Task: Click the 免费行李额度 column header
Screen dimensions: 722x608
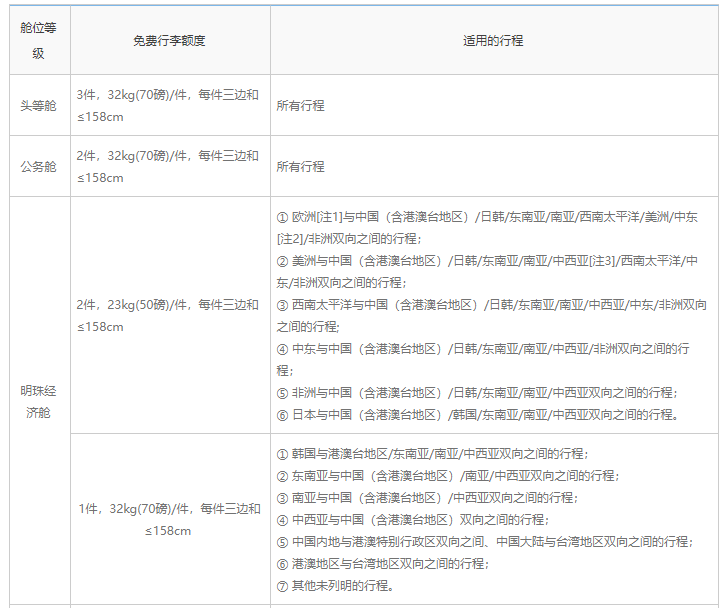Action: tap(169, 41)
